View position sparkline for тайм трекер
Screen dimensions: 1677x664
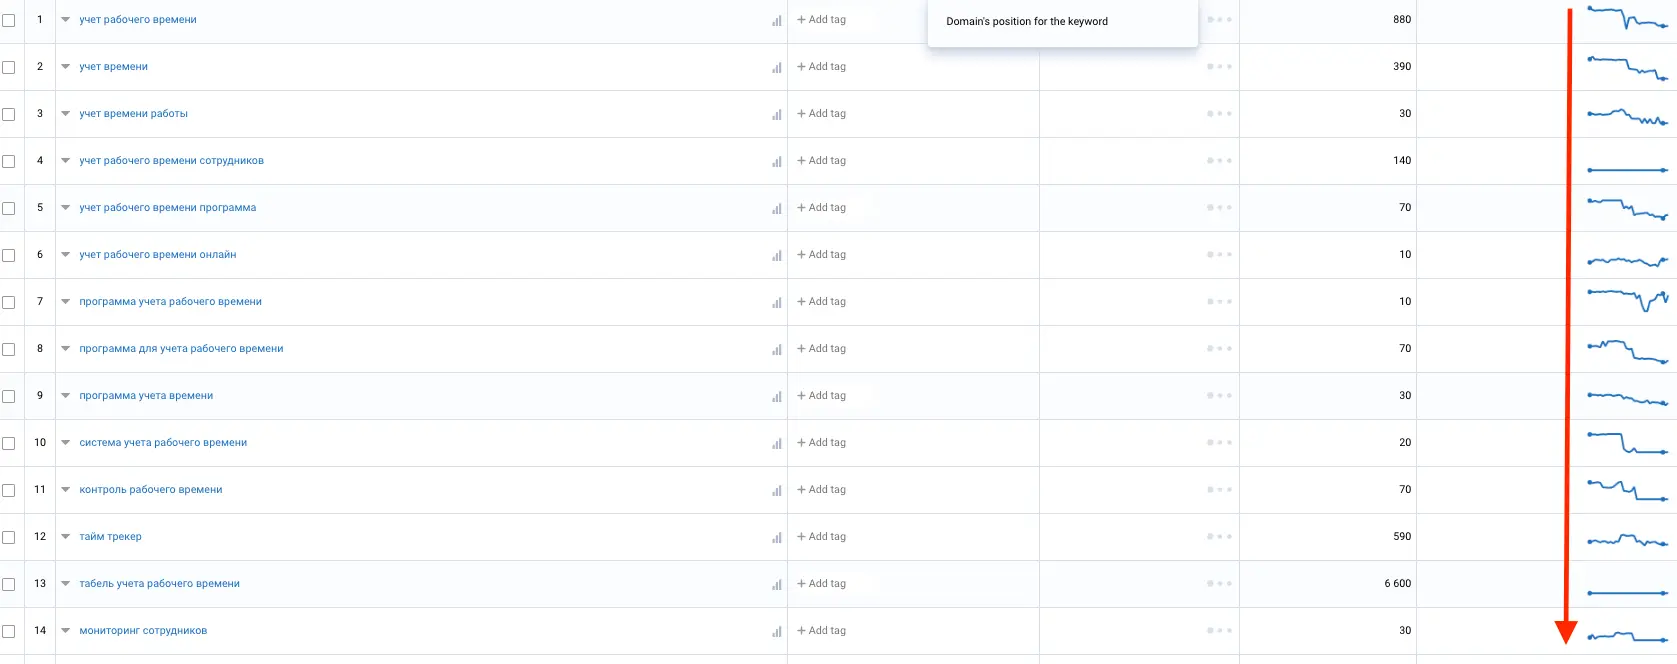(x=1627, y=540)
